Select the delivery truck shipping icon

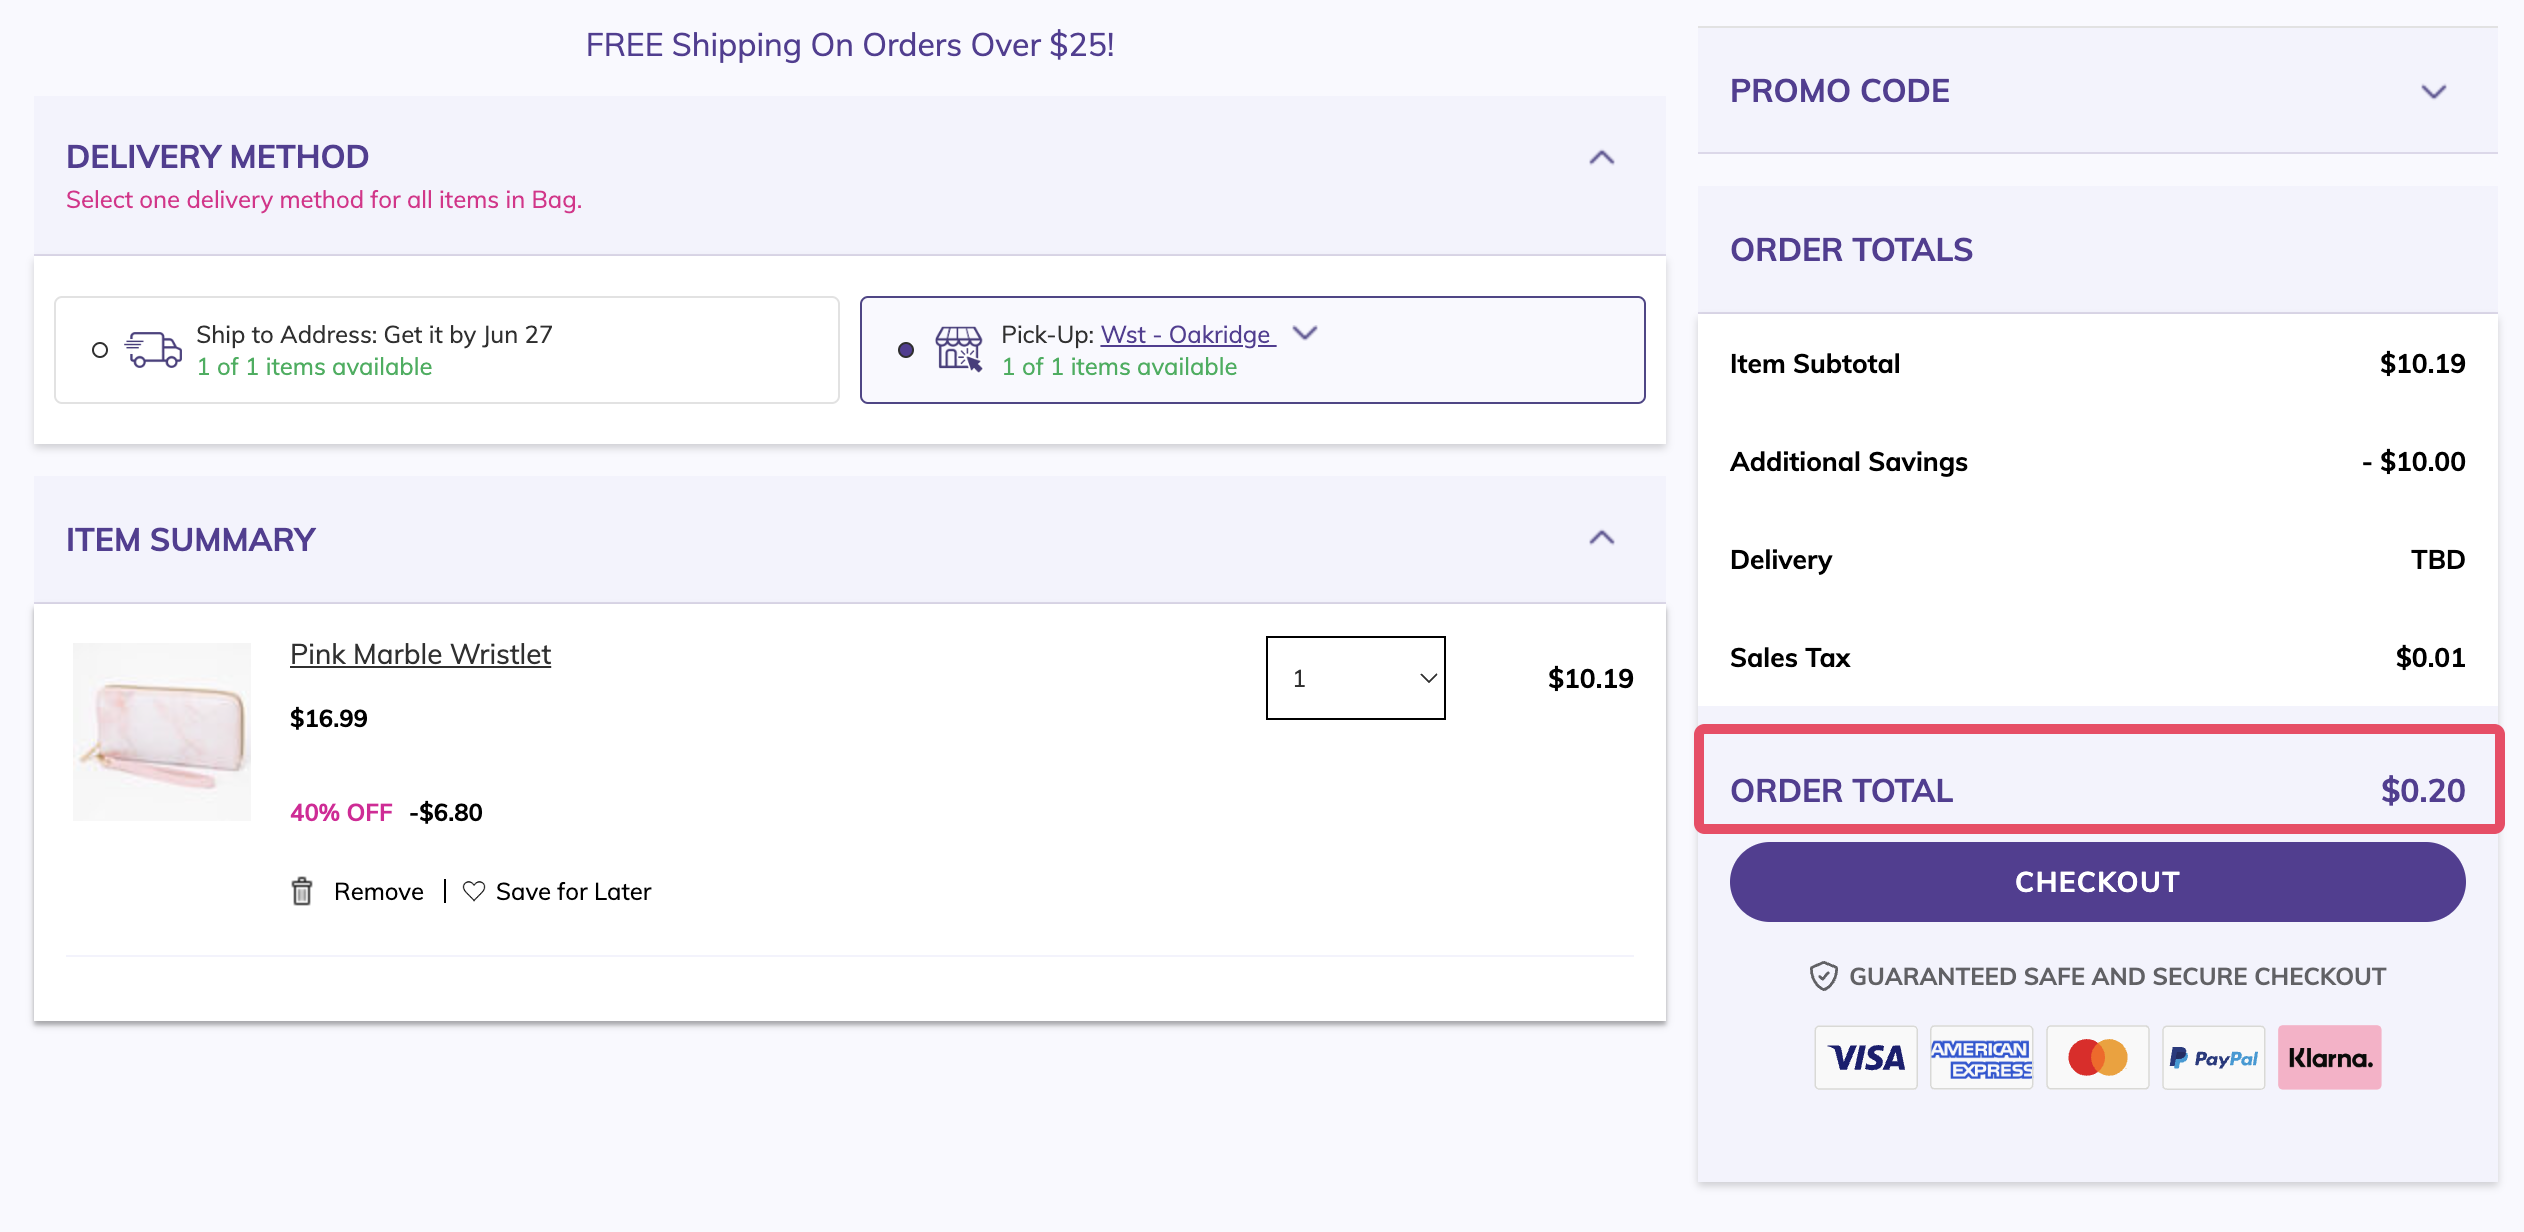point(153,349)
